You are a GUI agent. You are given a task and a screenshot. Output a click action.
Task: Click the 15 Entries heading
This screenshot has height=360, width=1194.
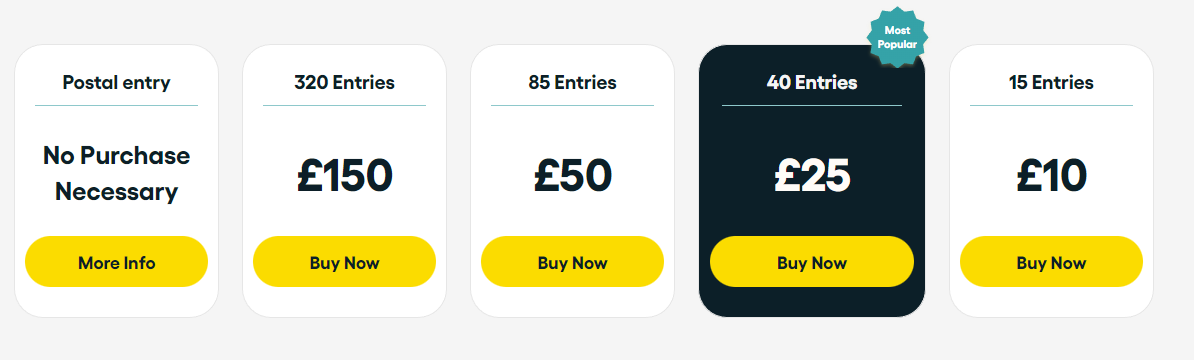coord(1051,82)
